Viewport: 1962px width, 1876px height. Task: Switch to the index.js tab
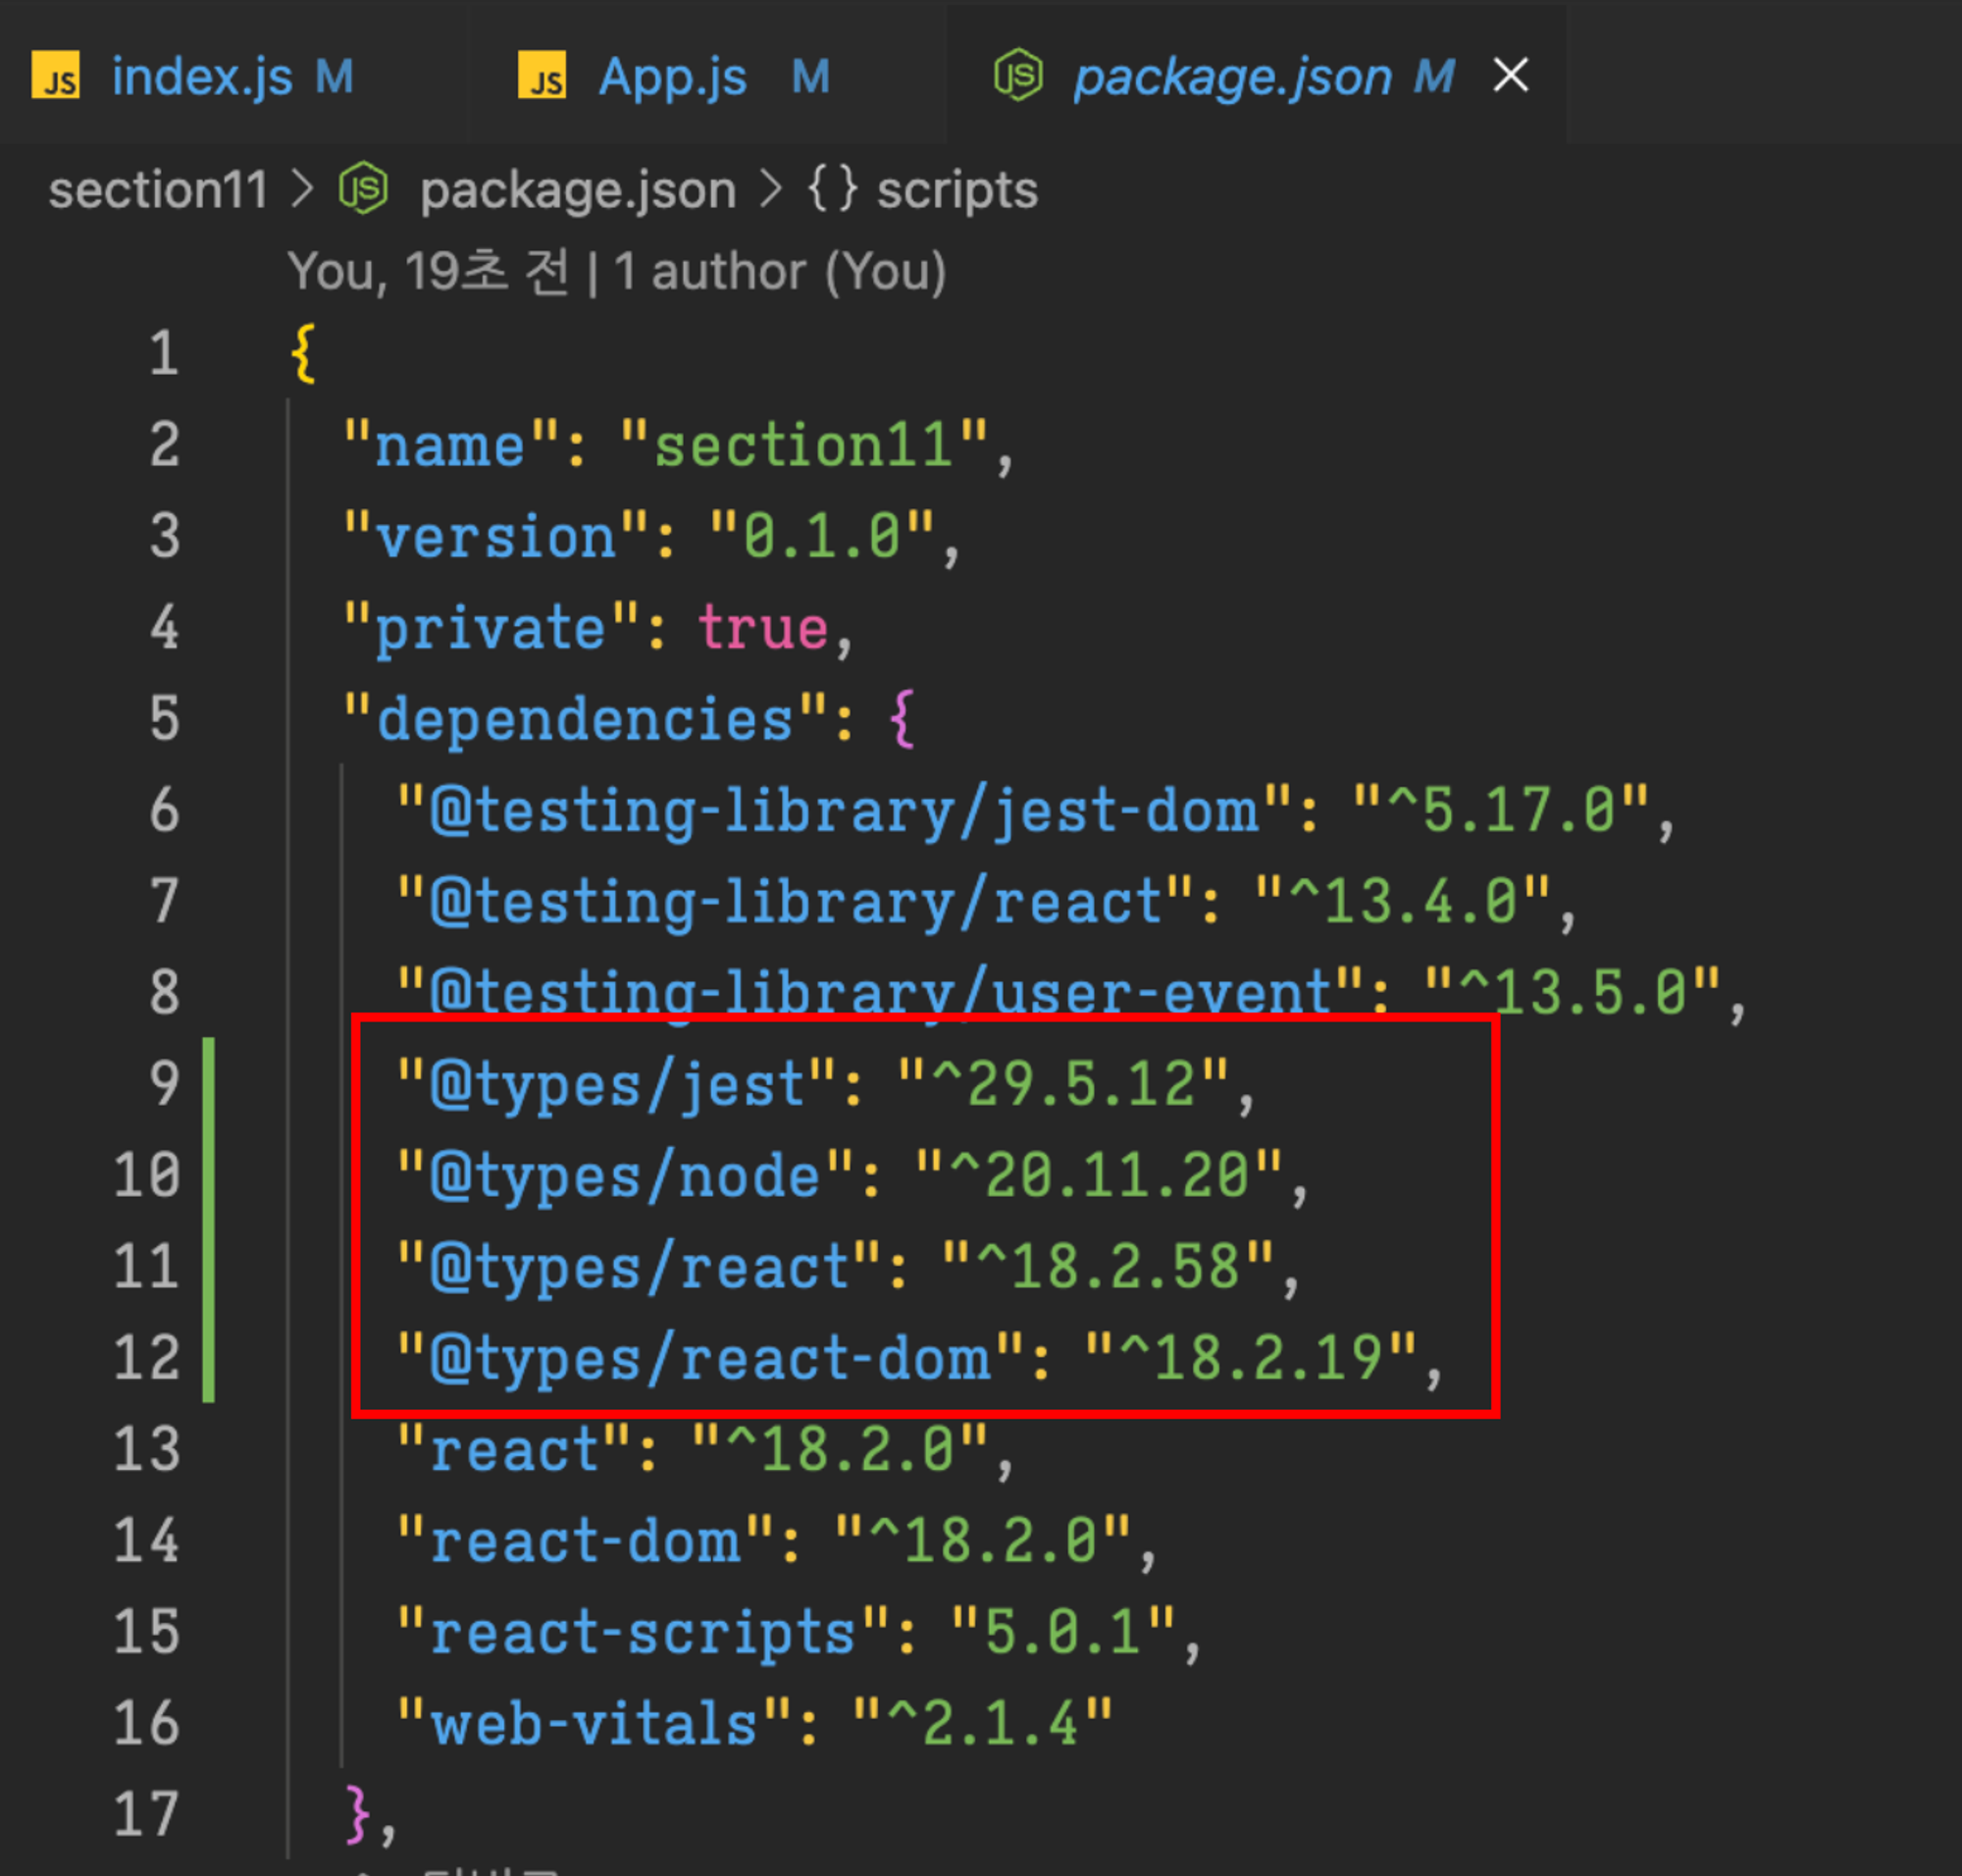[x=202, y=77]
